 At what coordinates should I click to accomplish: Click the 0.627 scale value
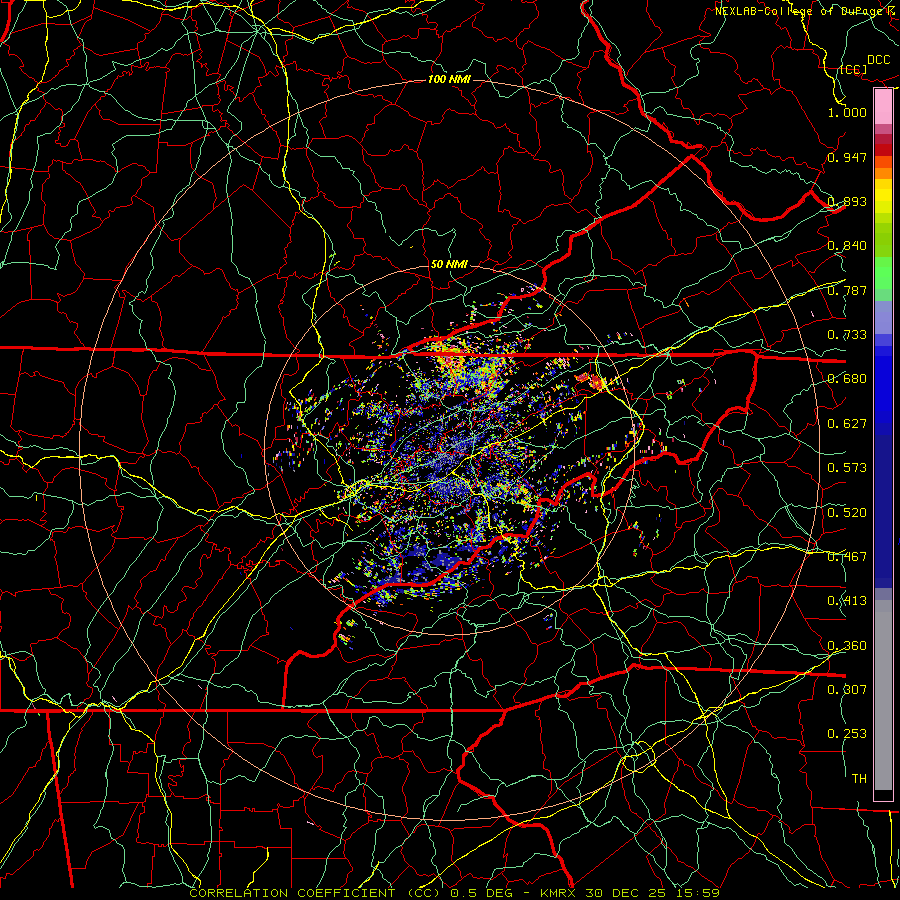pyautogui.click(x=847, y=424)
